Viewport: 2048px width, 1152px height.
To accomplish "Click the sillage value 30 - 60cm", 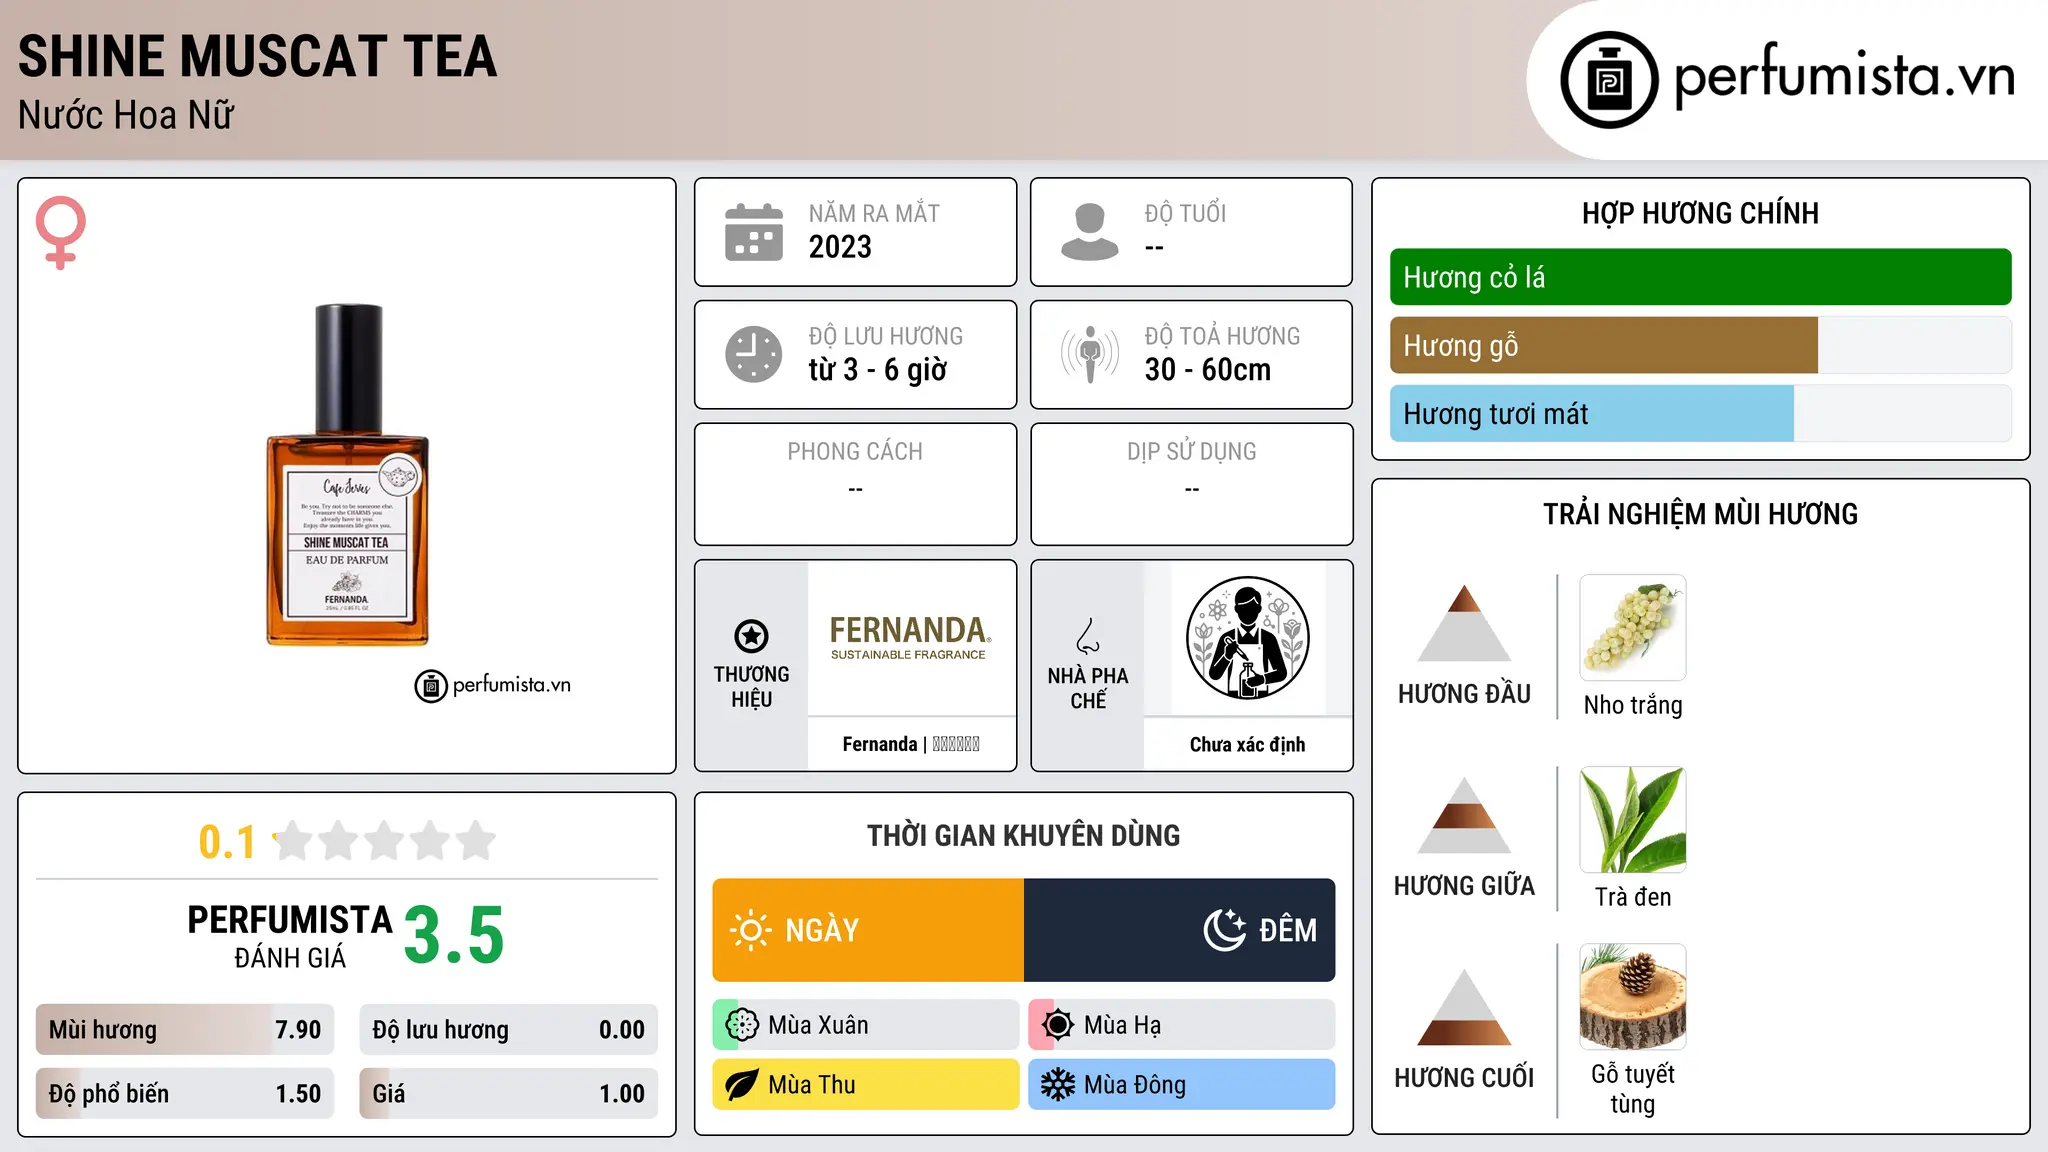I will [x=1208, y=370].
